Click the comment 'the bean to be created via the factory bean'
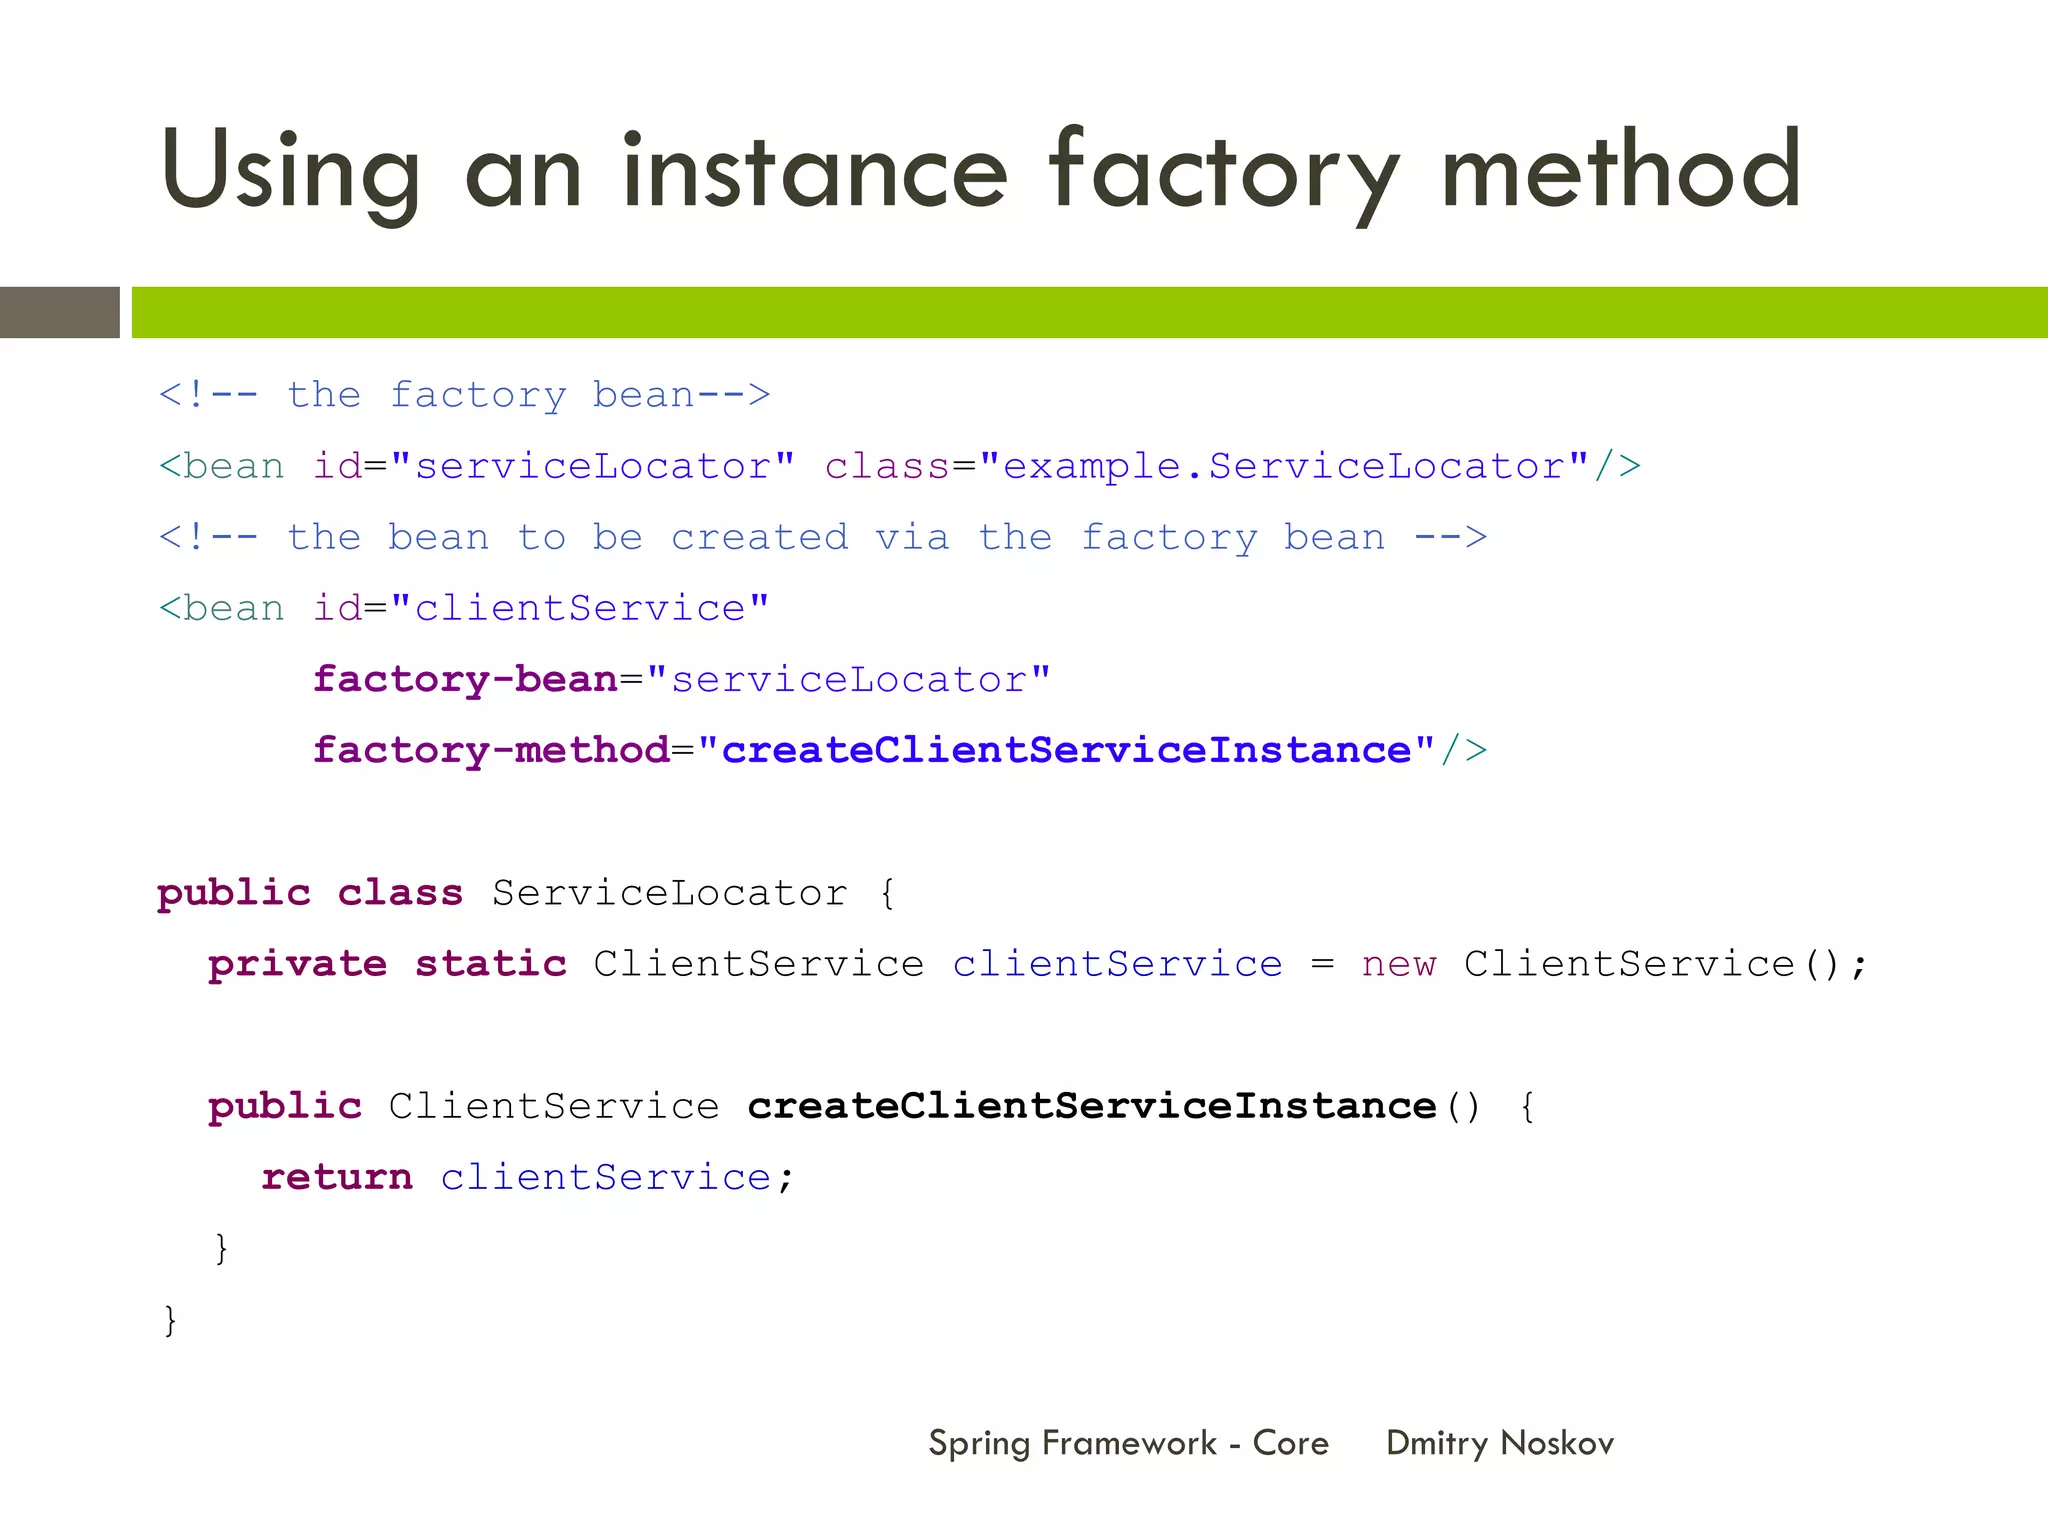 pos(823,537)
